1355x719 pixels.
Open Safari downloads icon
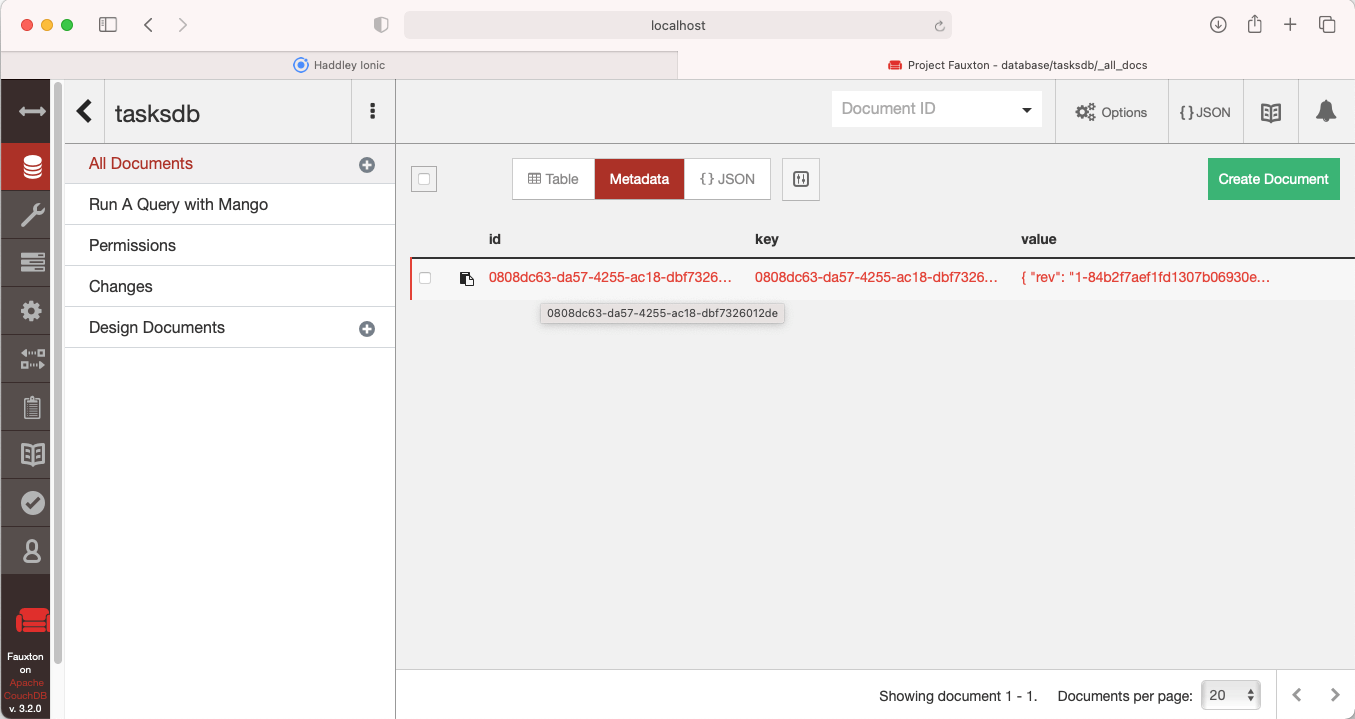1218,25
